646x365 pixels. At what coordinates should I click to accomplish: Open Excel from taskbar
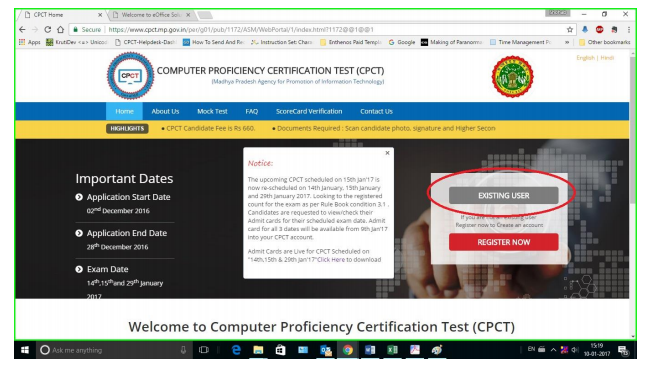[392, 350]
